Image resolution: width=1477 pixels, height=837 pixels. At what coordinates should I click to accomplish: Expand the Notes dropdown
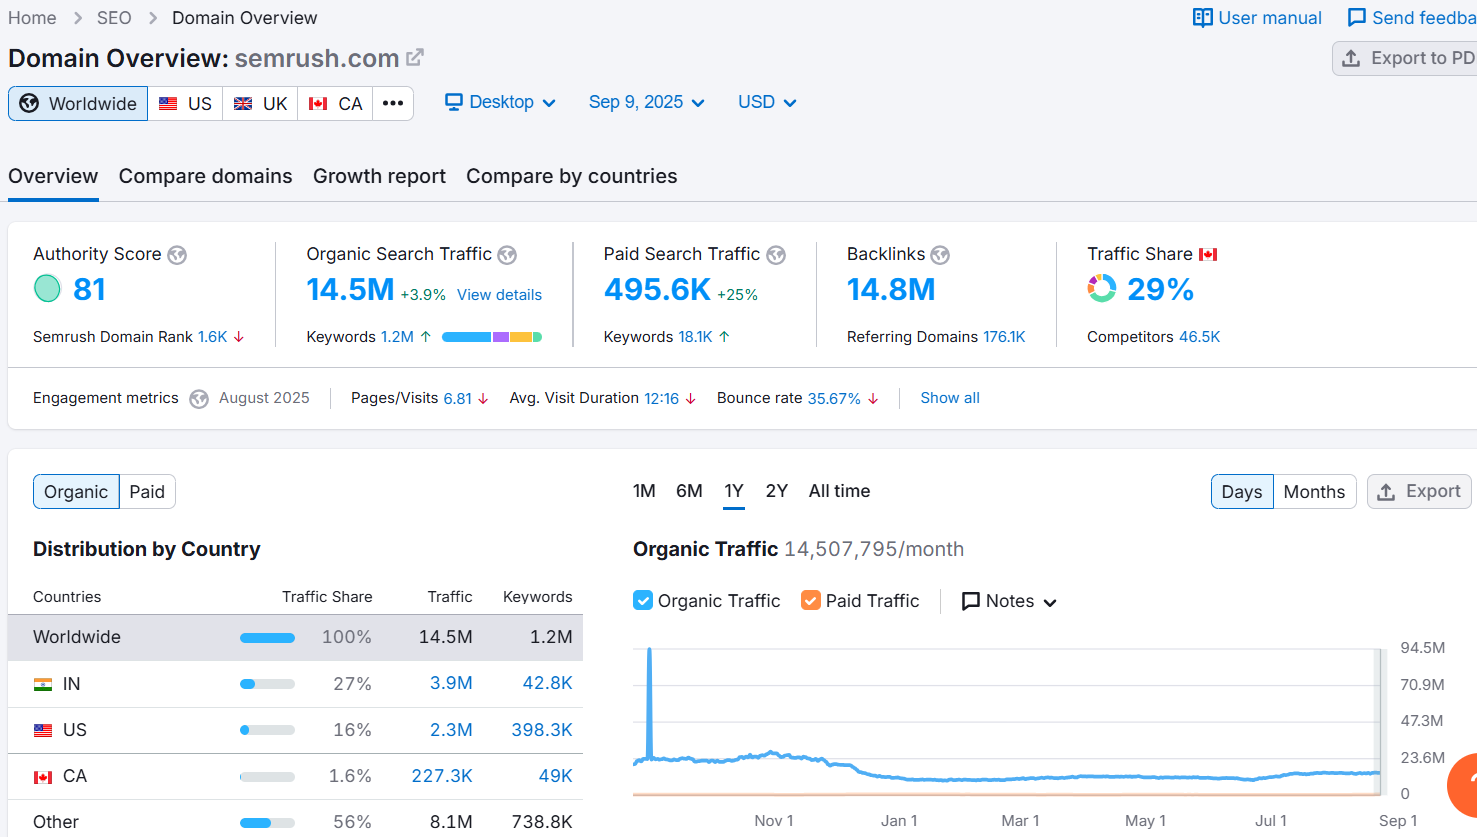1009,601
